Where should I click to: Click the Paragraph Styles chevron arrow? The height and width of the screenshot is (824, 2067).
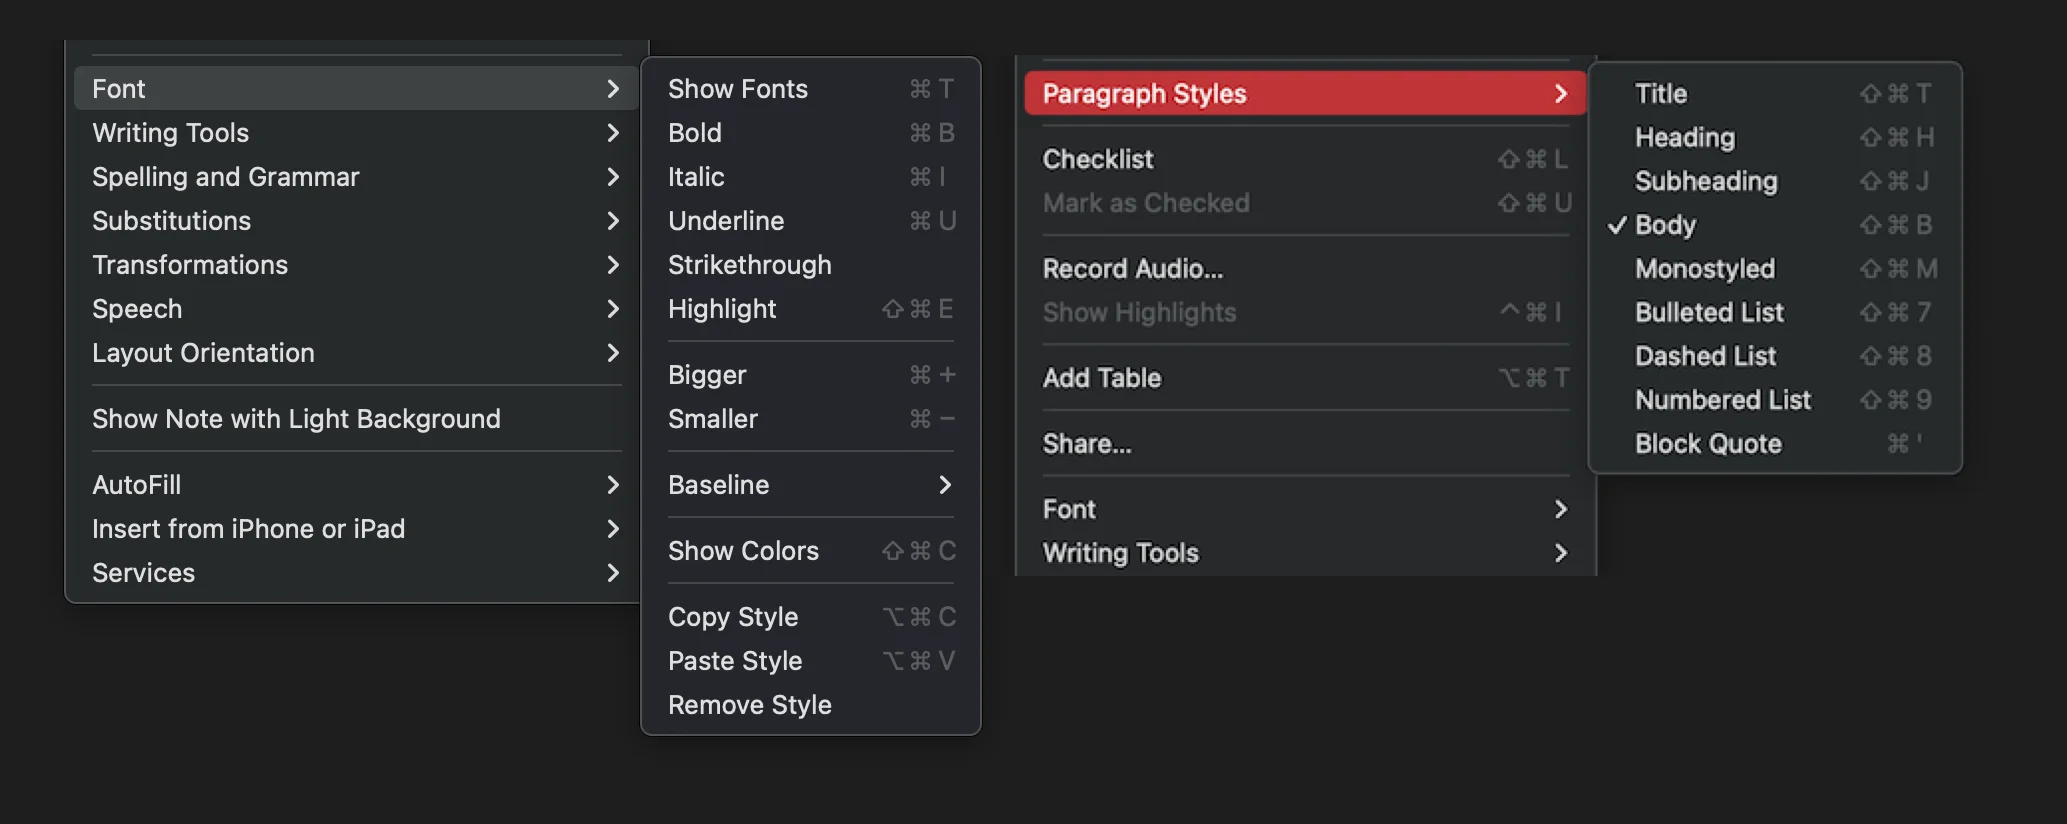tap(1560, 94)
